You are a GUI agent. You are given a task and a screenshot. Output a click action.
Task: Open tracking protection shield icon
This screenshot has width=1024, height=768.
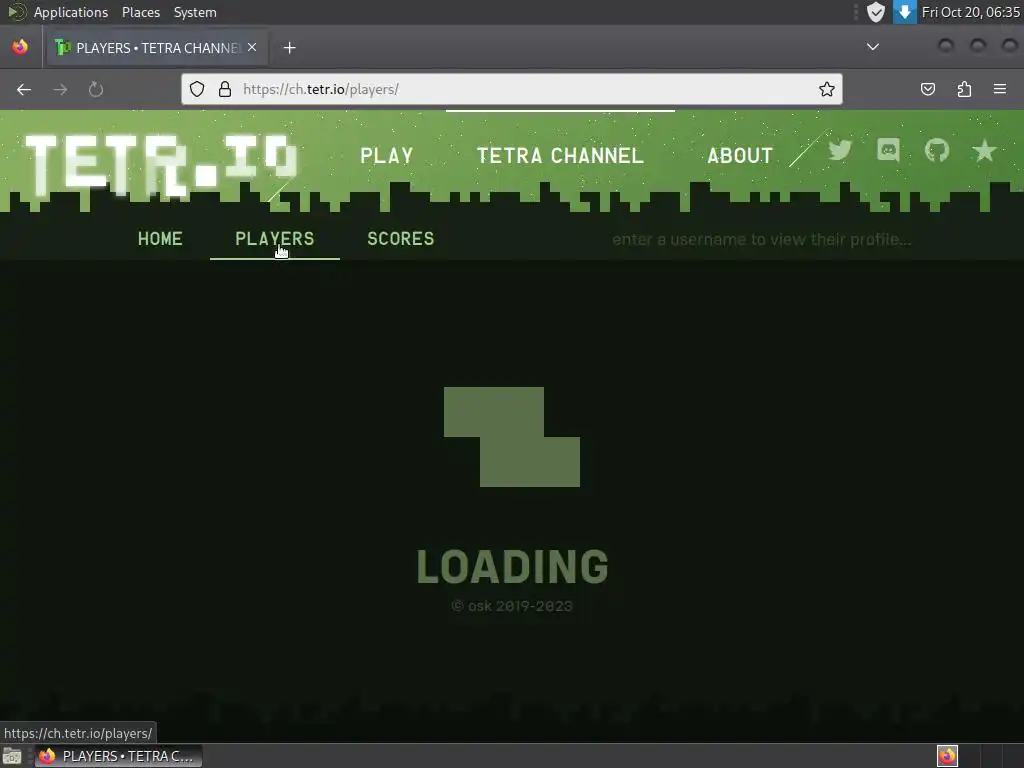click(x=197, y=89)
